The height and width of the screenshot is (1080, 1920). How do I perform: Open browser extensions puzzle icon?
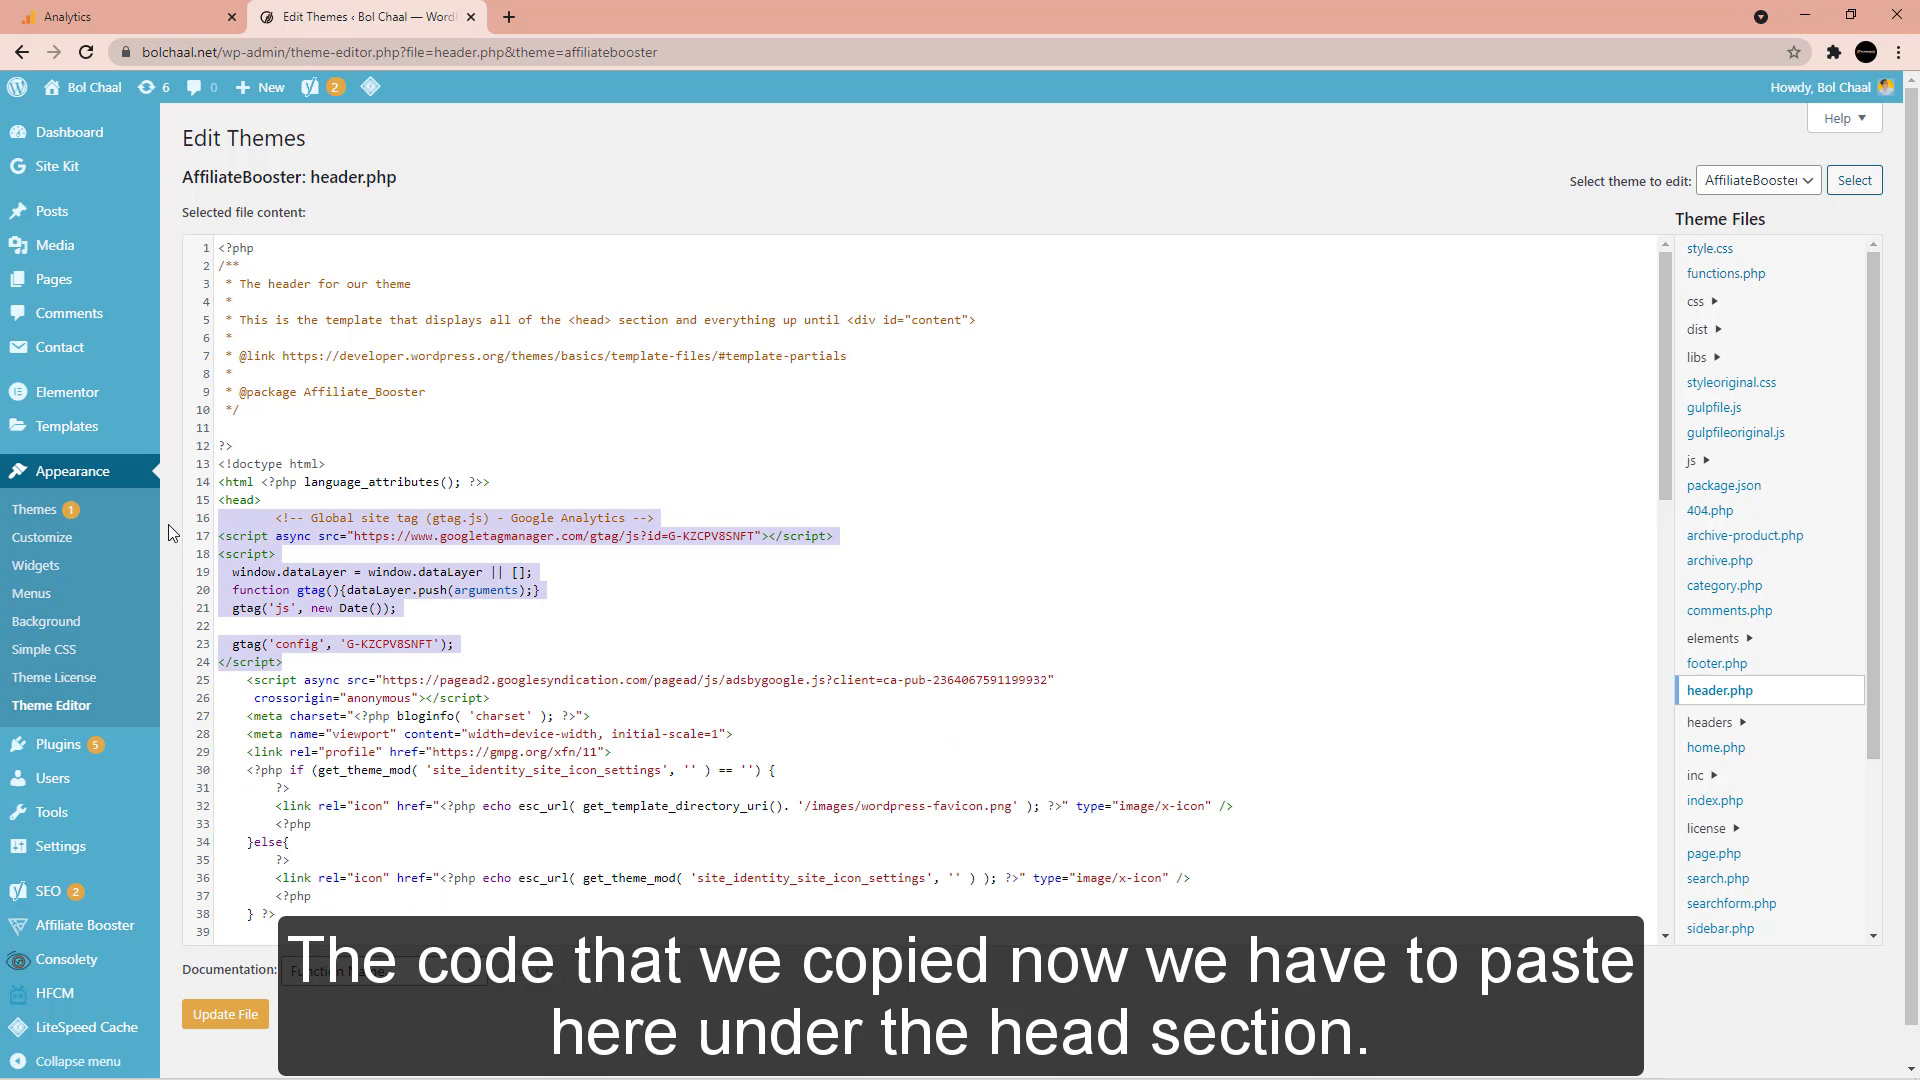1833,52
